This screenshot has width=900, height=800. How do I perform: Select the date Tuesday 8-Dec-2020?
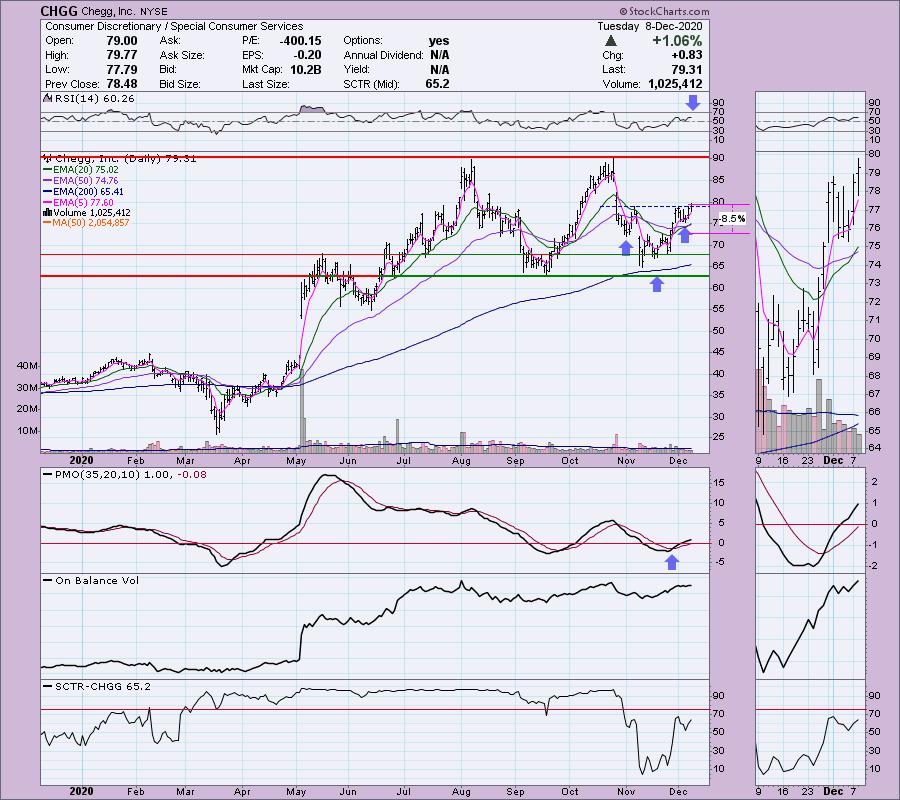point(649,26)
